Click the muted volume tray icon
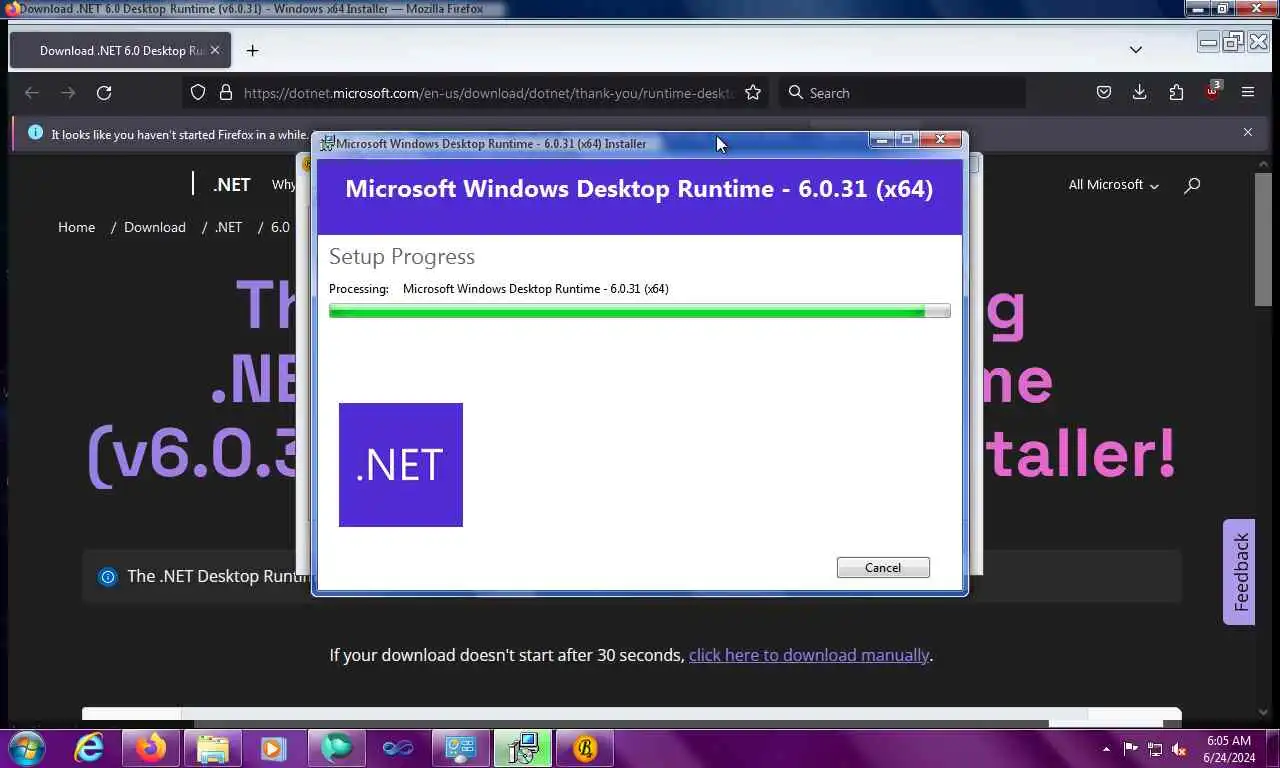The height and width of the screenshot is (768, 1280). pos(1179,748)
